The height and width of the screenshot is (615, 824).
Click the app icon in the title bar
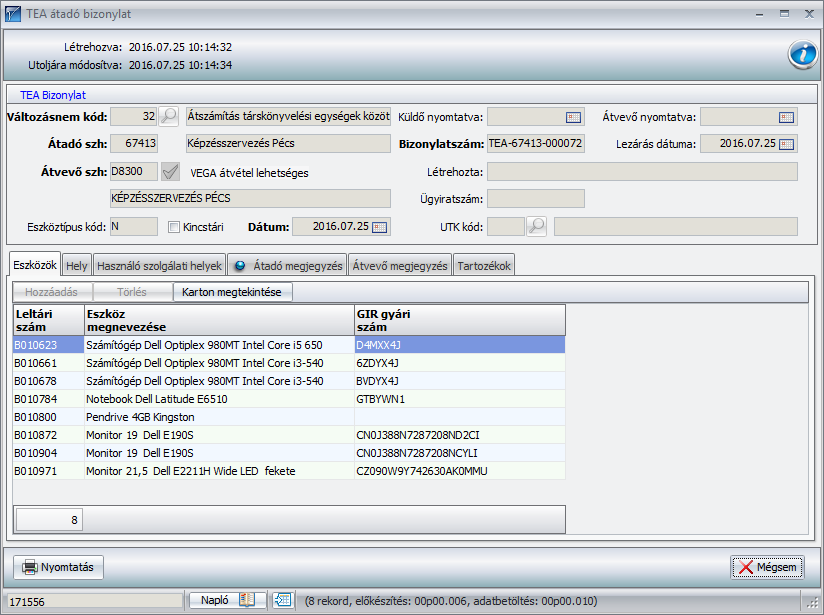(13, 14)
